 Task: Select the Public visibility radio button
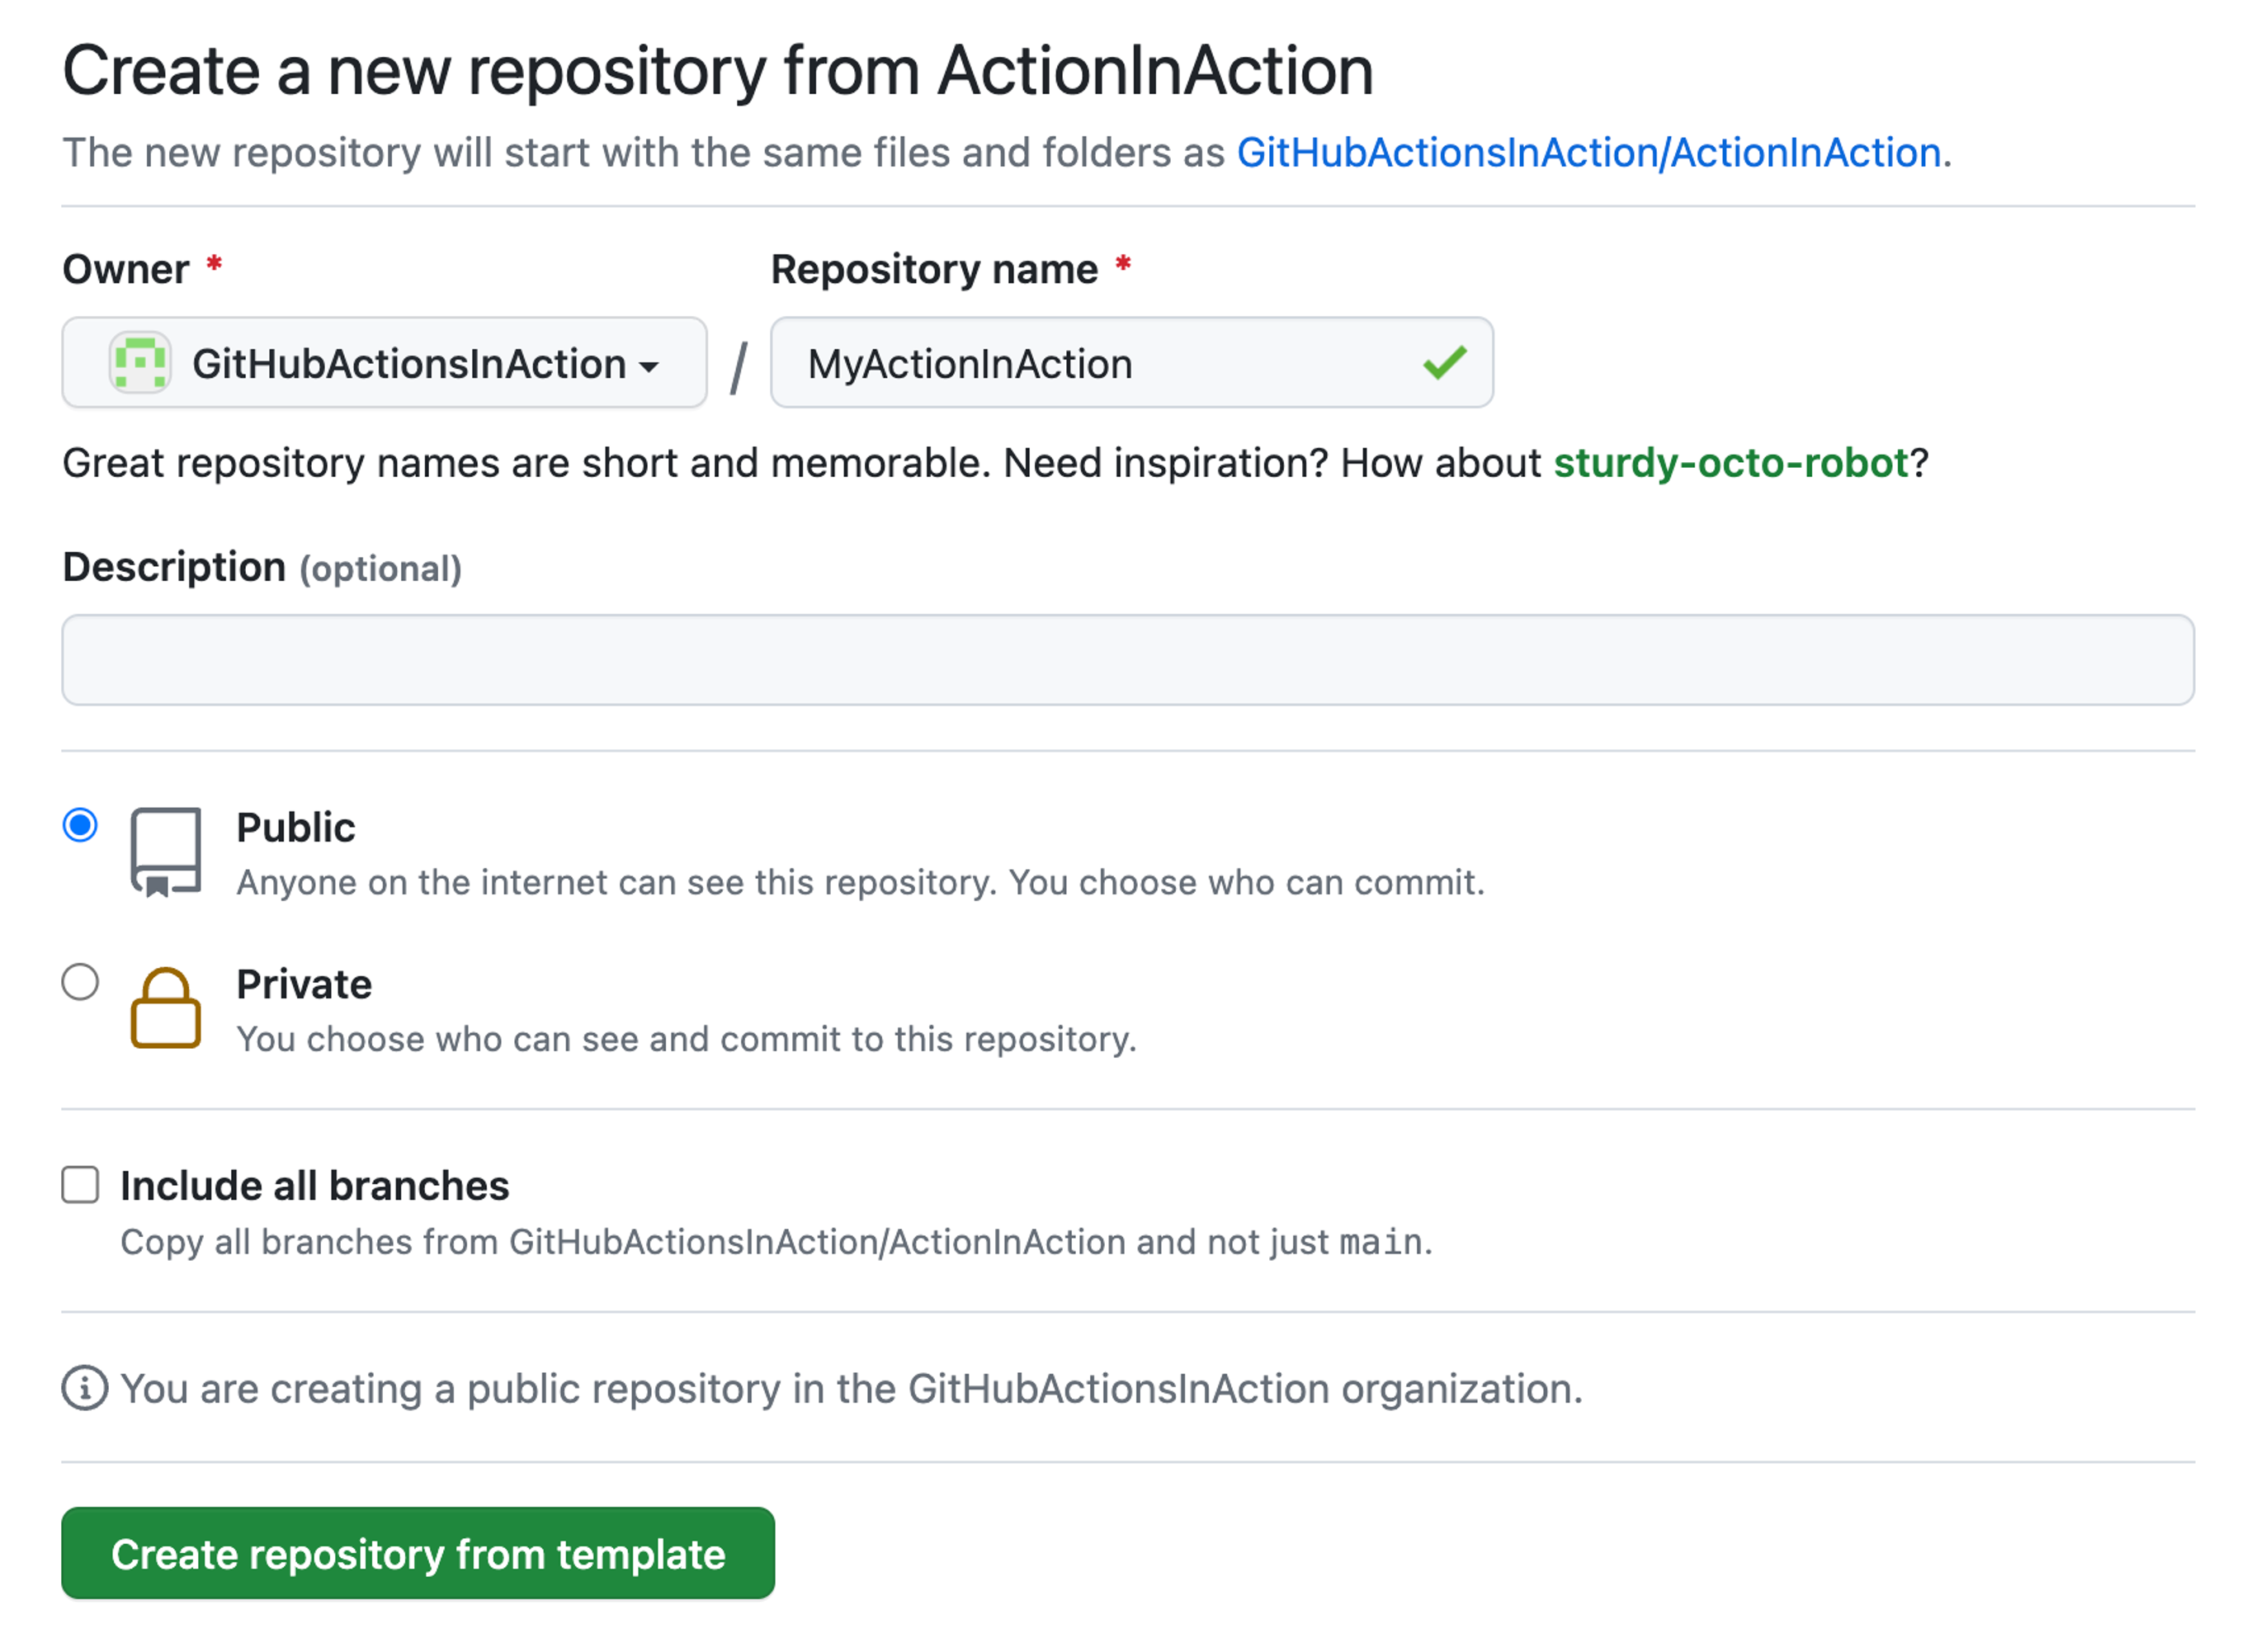[80, 825]
